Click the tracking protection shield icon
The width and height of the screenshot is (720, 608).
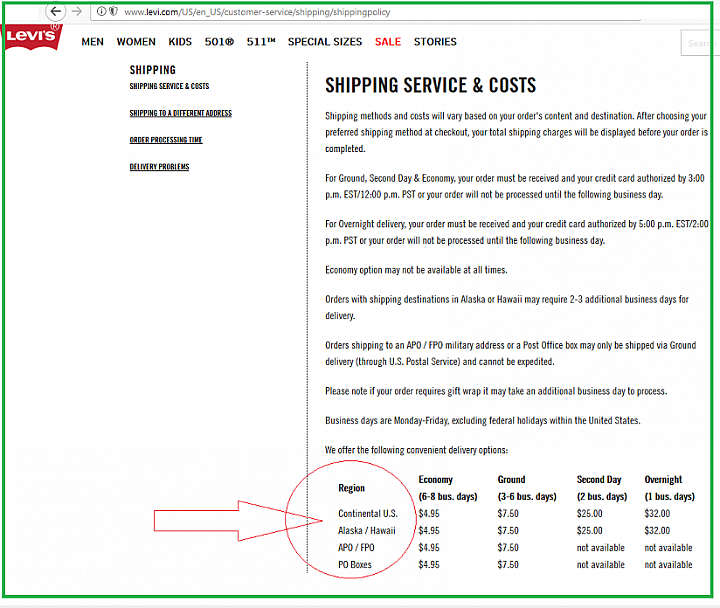pyautogui.click(x=113, y=11)
